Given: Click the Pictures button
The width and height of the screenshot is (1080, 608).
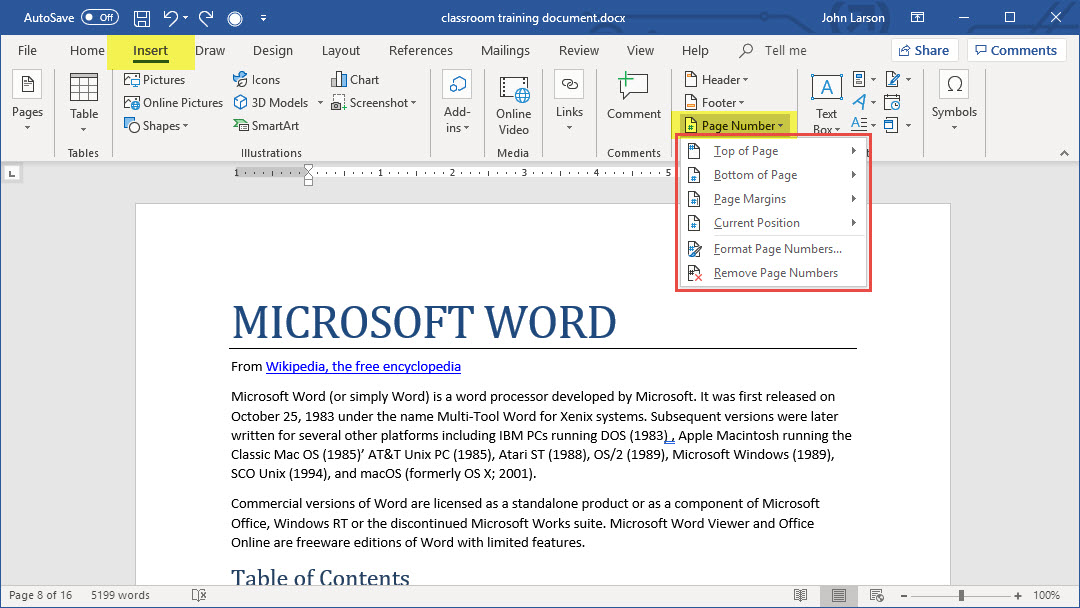Looking at the screenshot, I should [155, 80].
